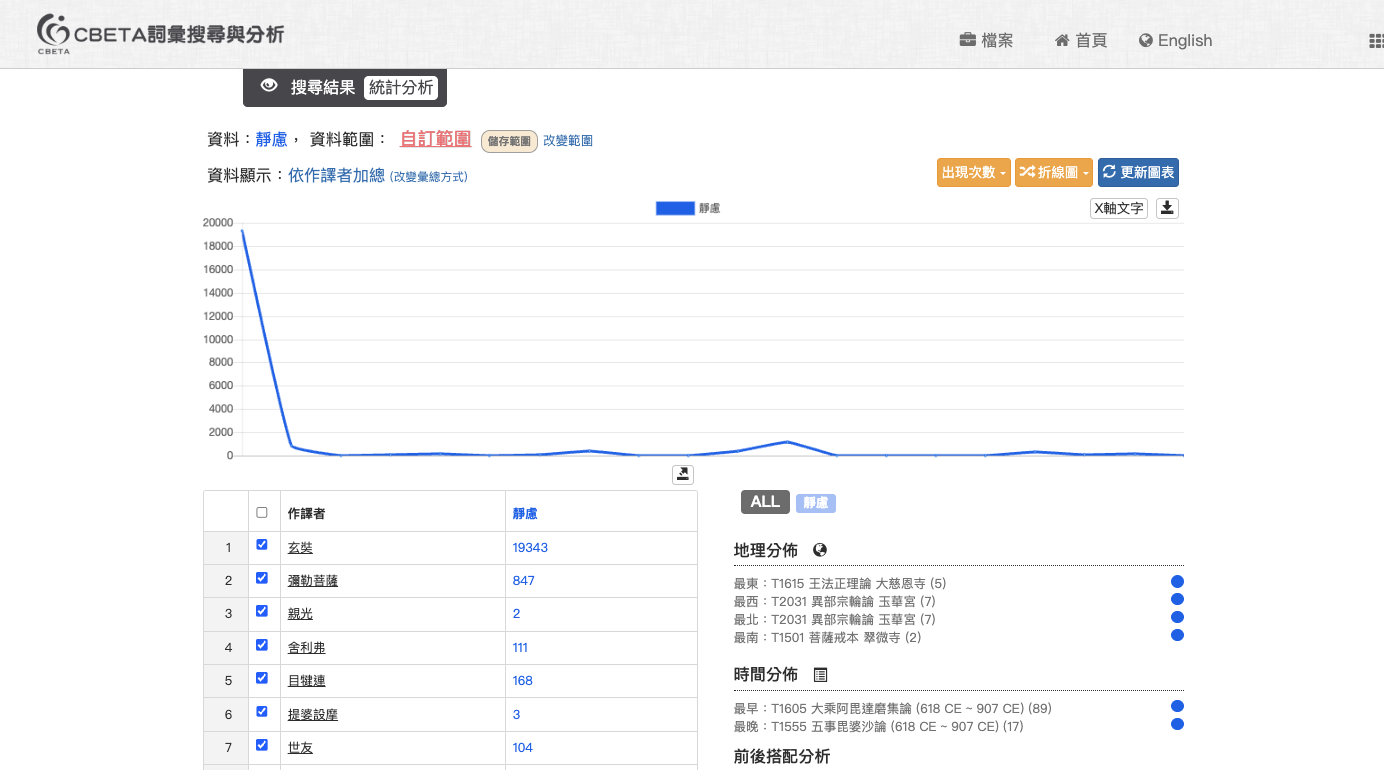This screenshot has height=770, width=1384.
Task: Click the X軸文字 button
Action: [x=1118, y=208]
